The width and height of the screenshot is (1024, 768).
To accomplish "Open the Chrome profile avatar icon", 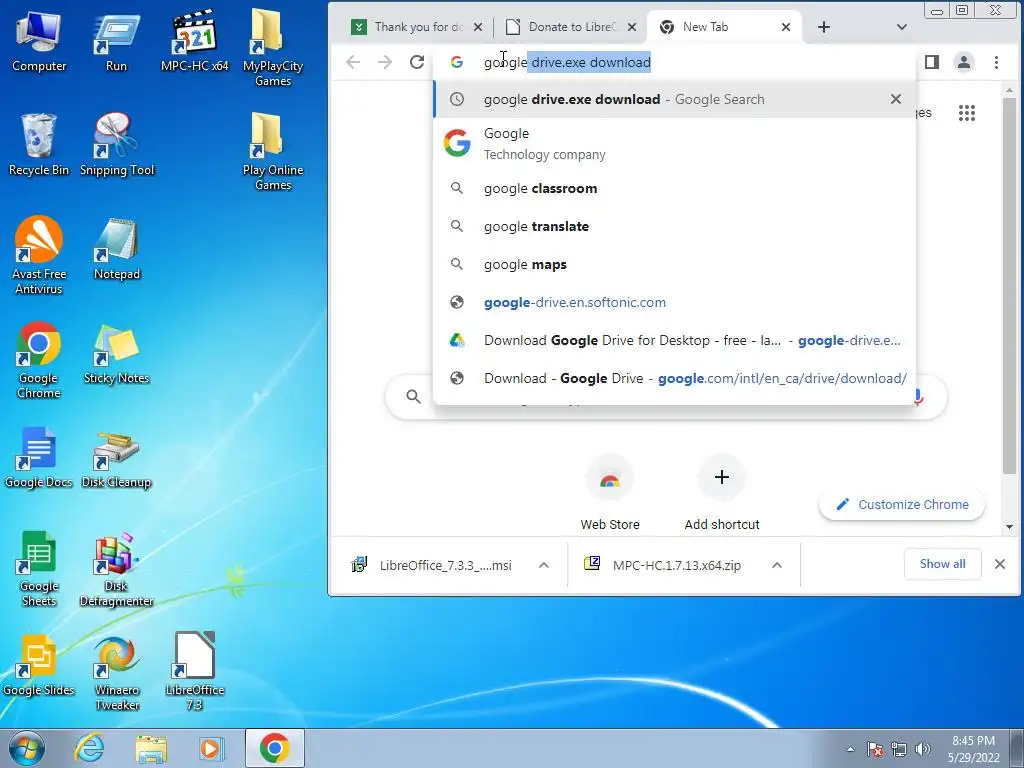I will (963, 62).
